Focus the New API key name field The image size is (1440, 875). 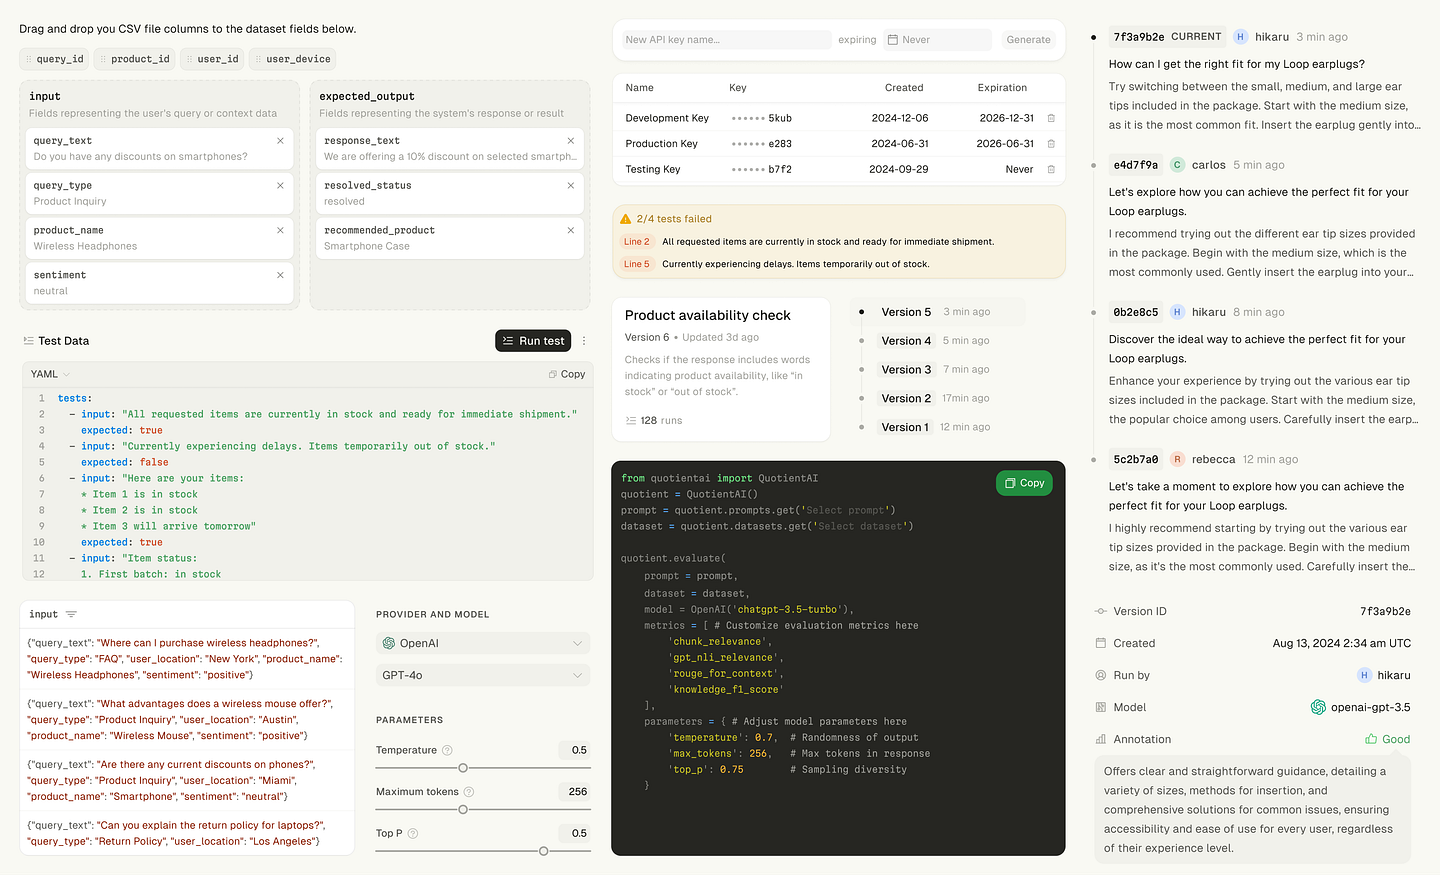pos(726,40)
